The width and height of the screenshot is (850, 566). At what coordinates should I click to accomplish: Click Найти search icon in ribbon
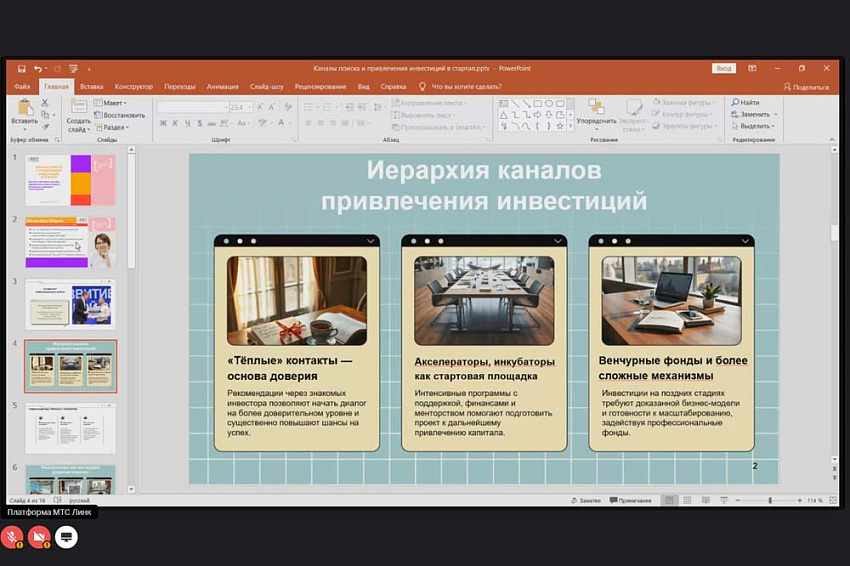tap(745, 103)
